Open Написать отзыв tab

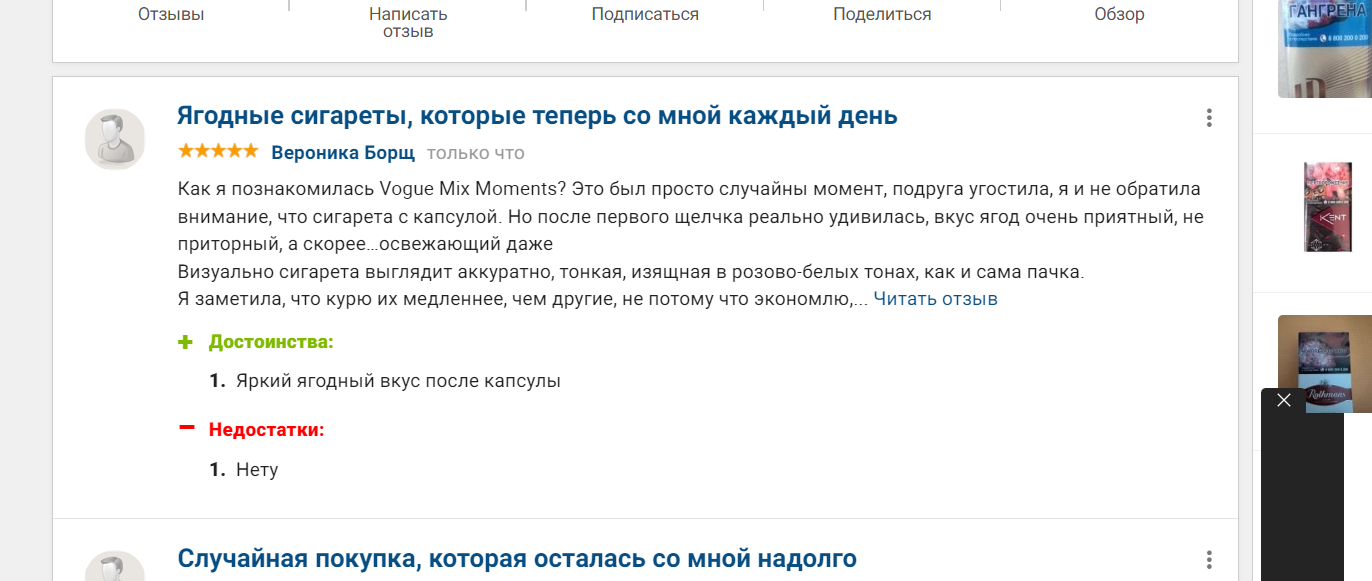[408, 22]
